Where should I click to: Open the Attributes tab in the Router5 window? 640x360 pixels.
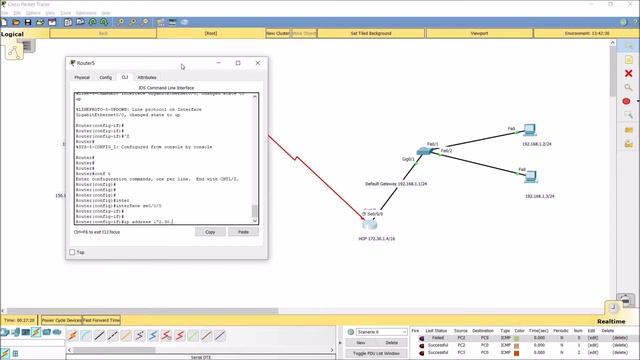pyautogui.click(x=147, y=77)
